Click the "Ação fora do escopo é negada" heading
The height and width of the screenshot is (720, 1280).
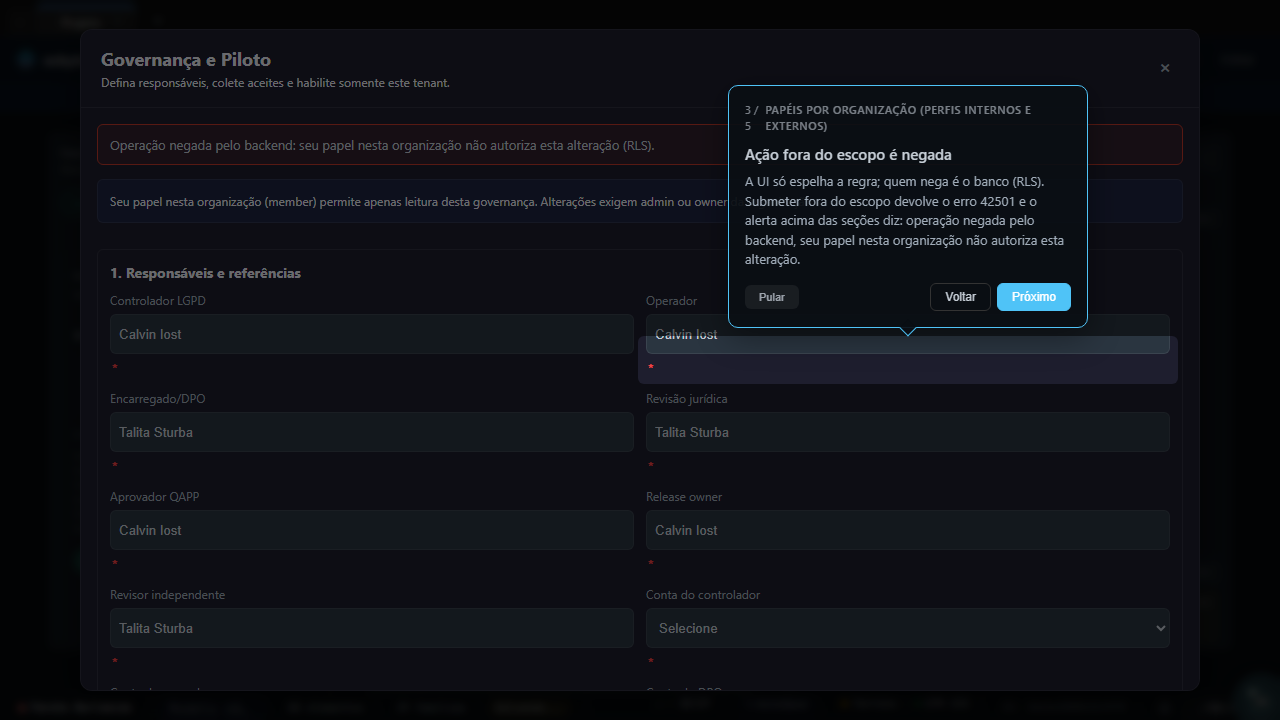848,155
